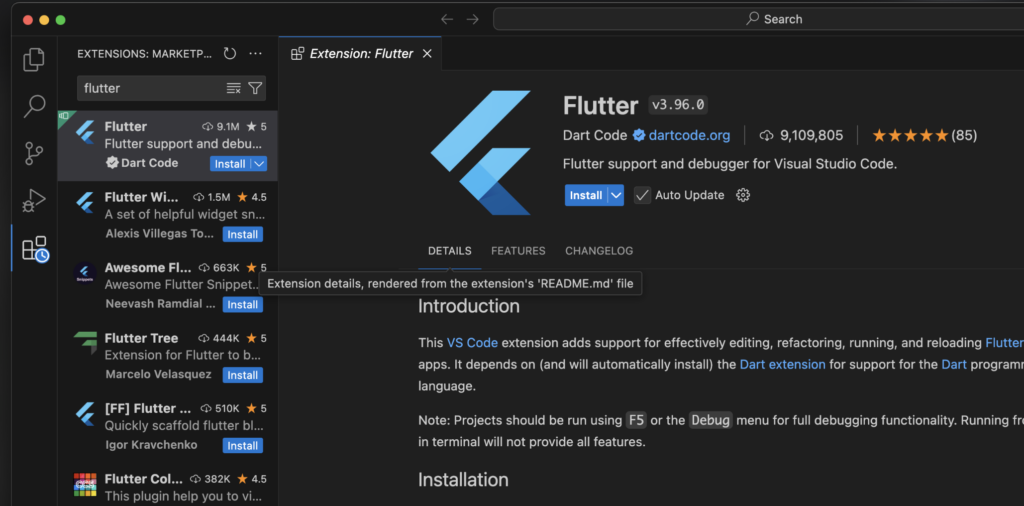1024x506 pixels.
Task: Click the Igor Kravchenko publisher name
Action: point(152,445)
